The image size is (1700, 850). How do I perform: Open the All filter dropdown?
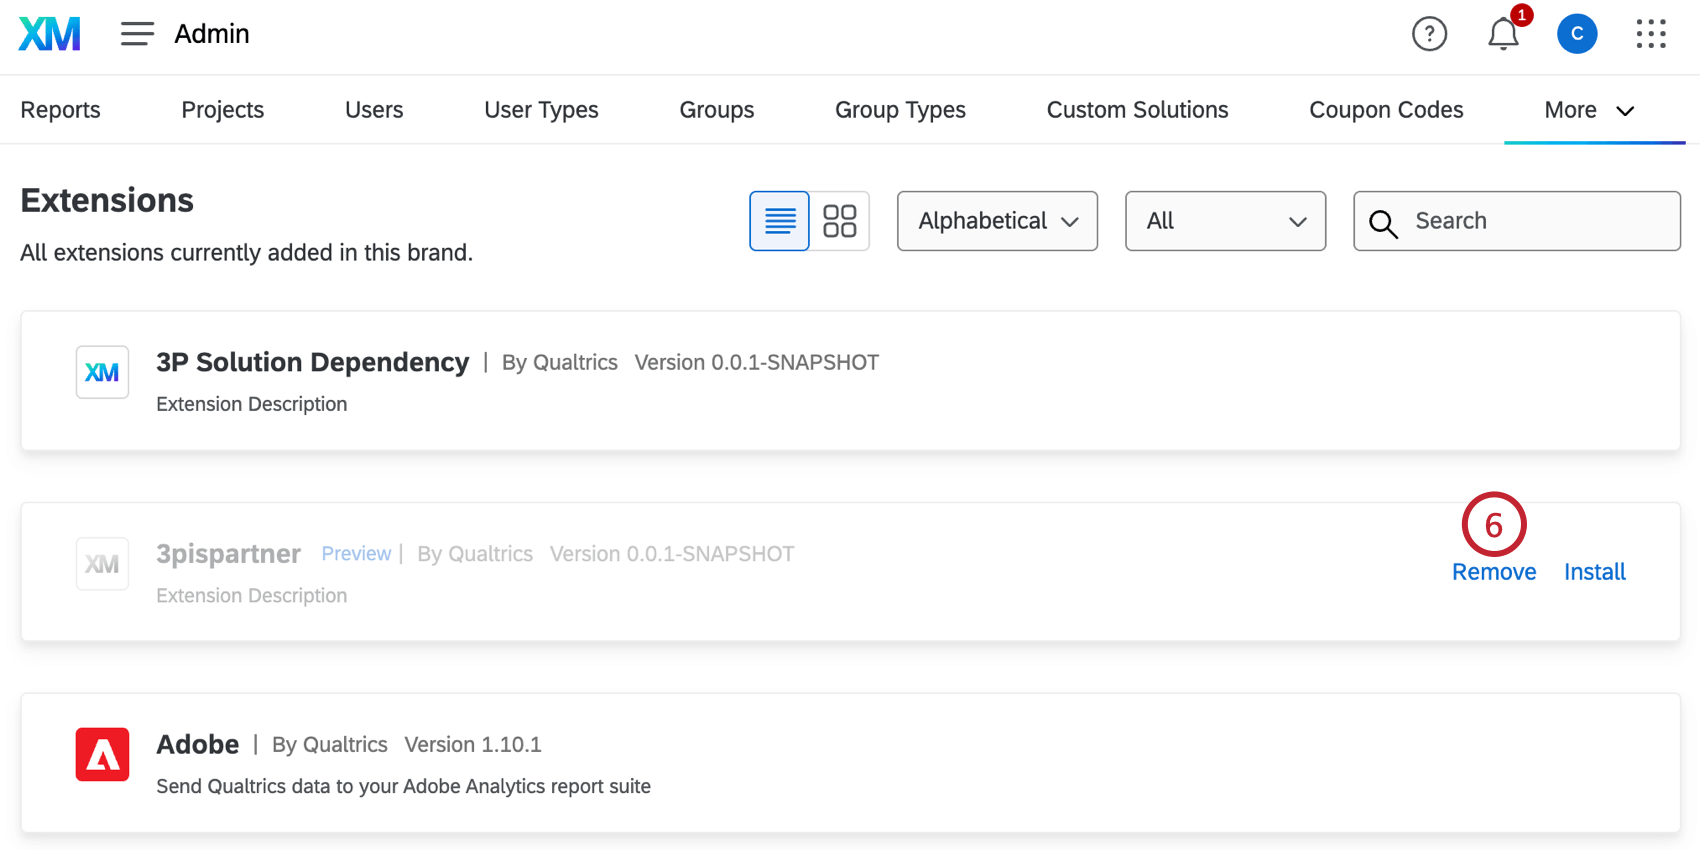(x=1225, y=221)
